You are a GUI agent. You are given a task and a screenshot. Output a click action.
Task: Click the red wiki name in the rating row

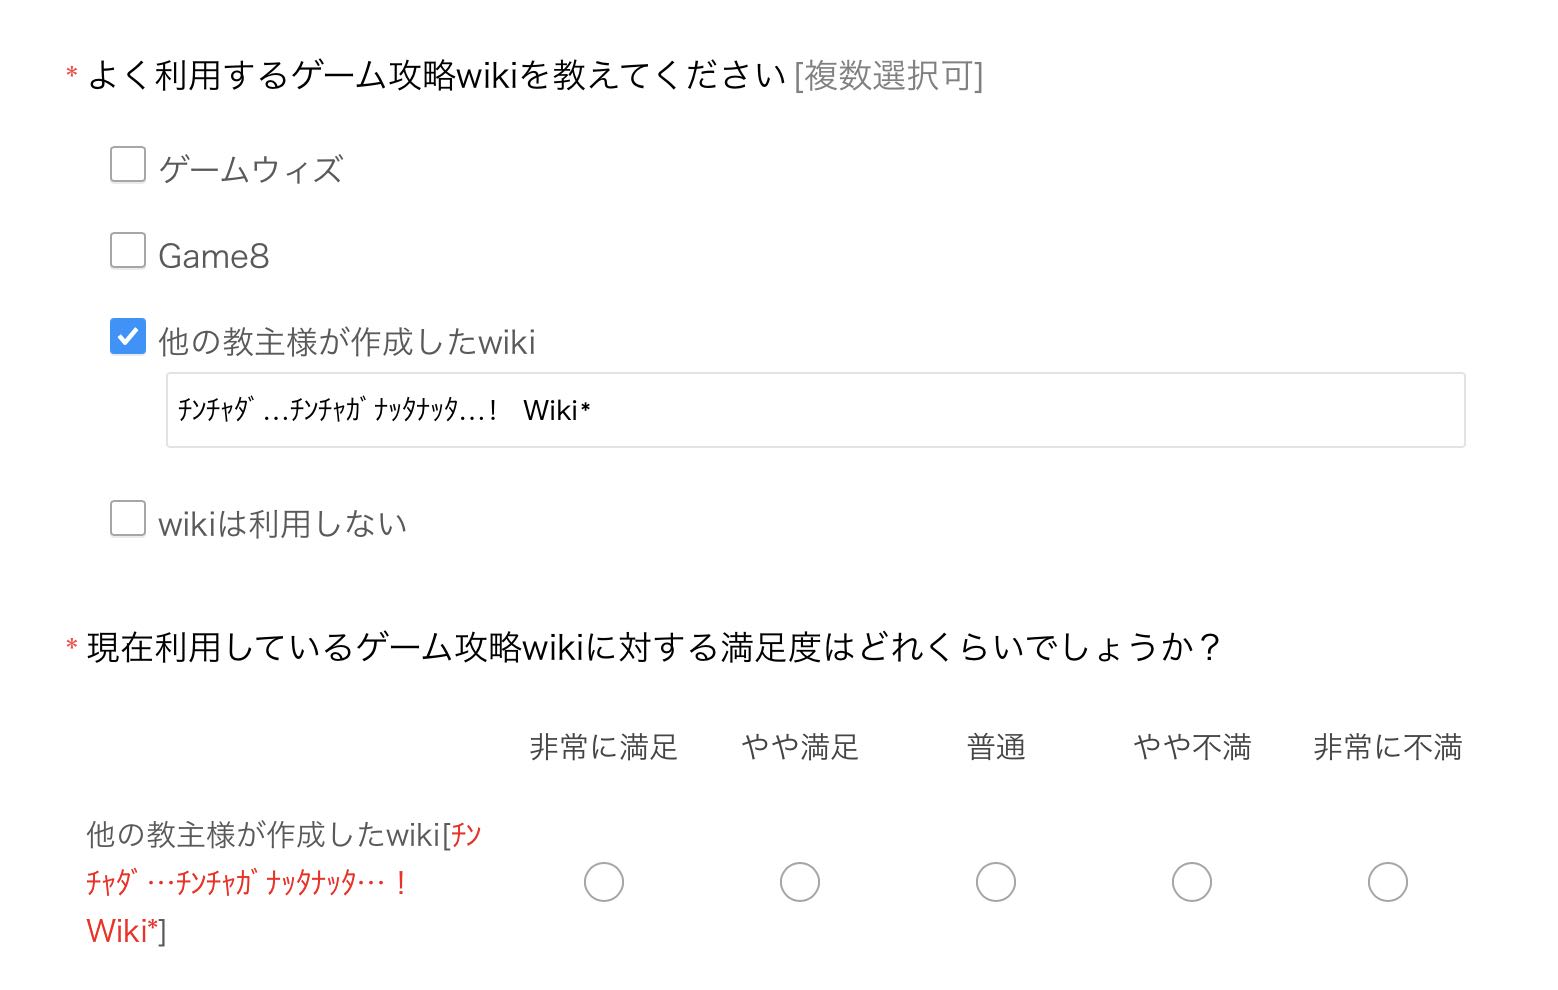[245, 883]
